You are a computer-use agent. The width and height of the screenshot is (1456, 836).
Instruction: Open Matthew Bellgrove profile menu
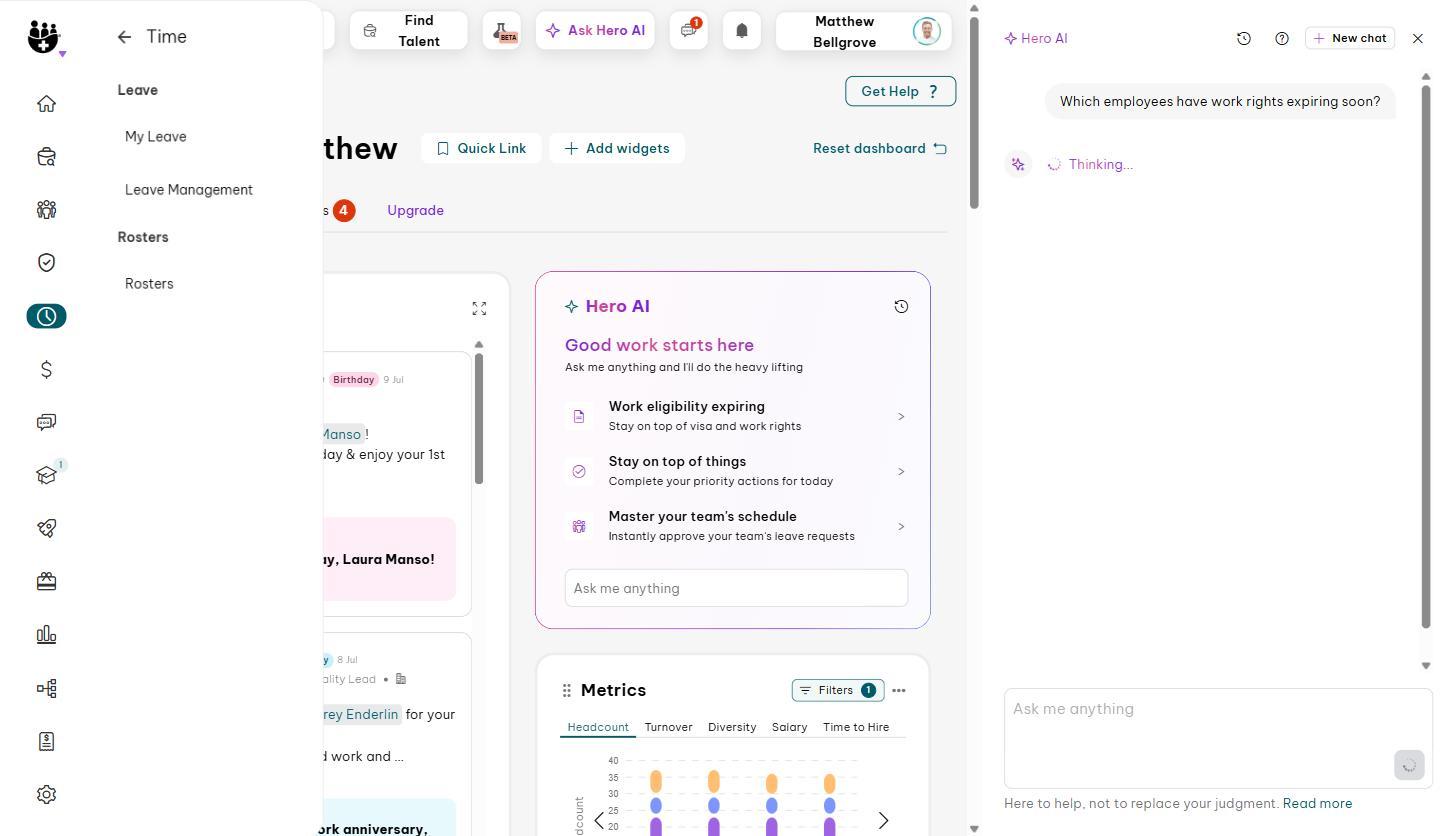[x=864, y=31]
